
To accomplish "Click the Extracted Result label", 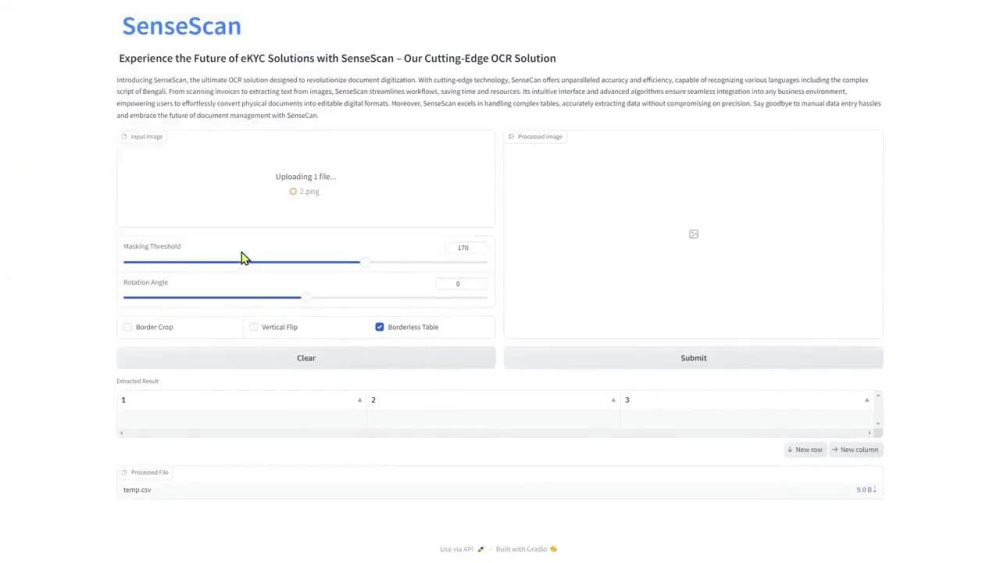I will pos(137,381).
